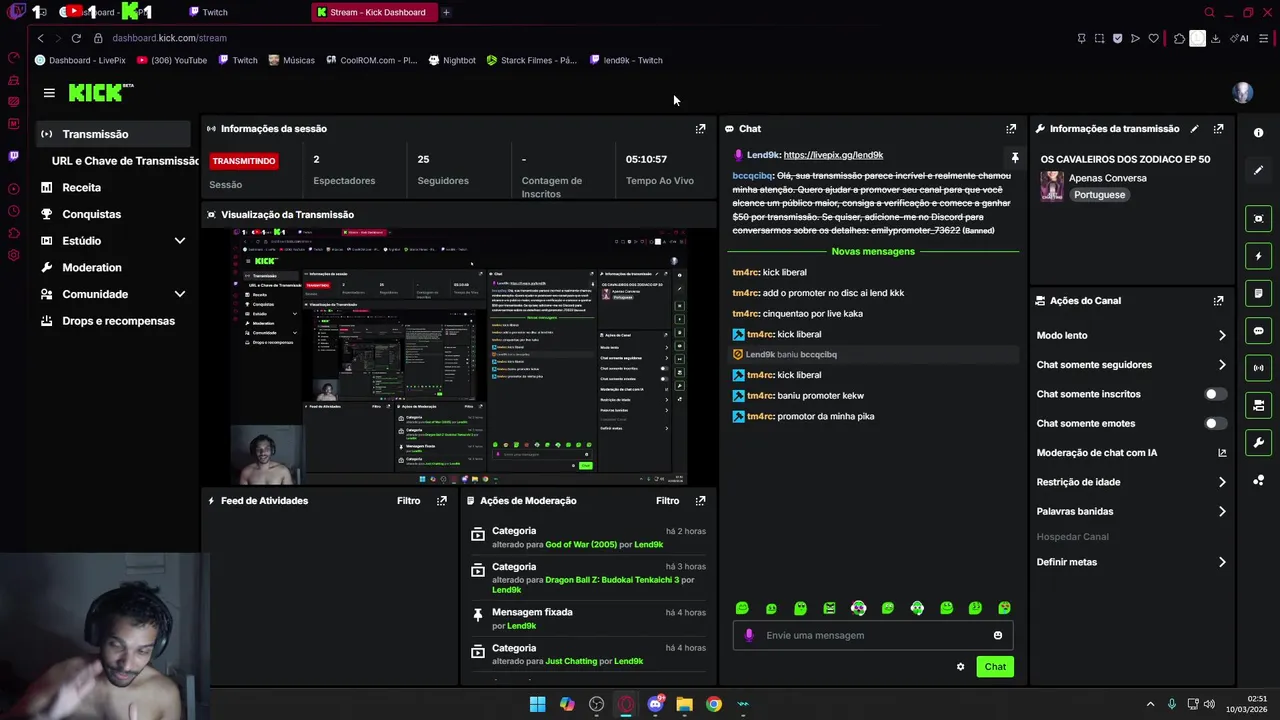Toggle Chat somente inscritos switch
1280x720 pixels.
coord(1215,394)
